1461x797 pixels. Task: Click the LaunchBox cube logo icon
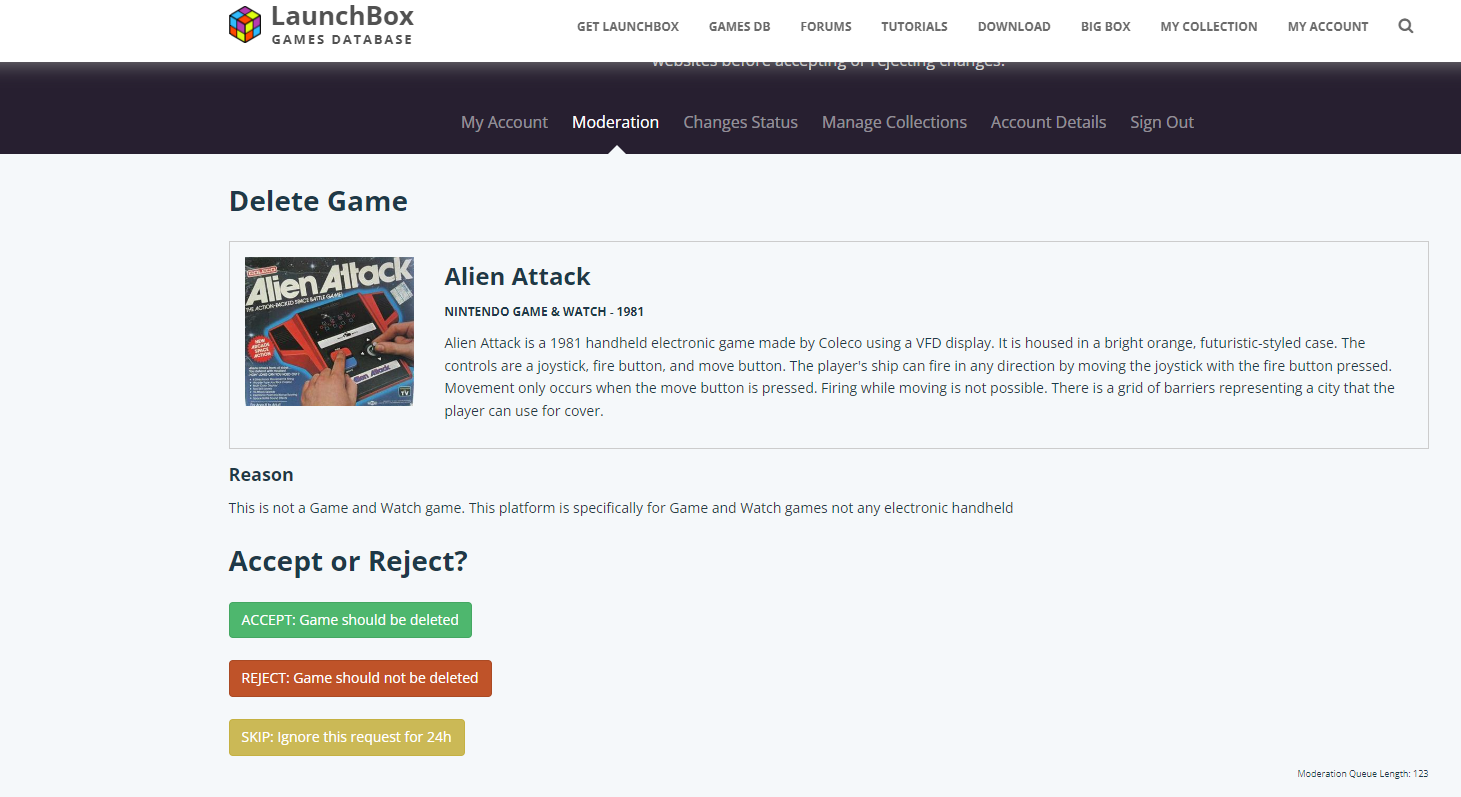point(245,25)
